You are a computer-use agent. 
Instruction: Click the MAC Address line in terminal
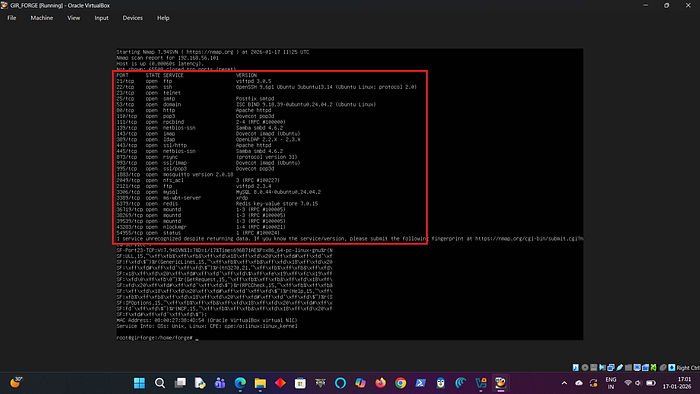pyautogui.click(x=207, y=320)
